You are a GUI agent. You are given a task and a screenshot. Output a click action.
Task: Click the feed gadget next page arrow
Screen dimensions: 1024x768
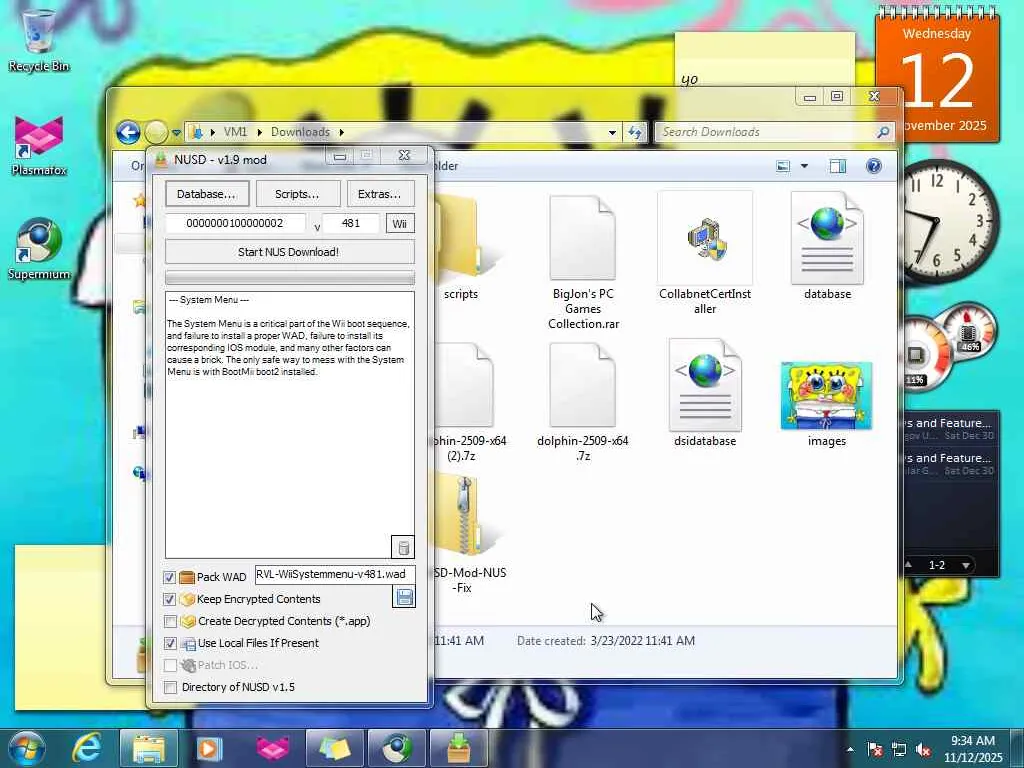[x=965, y=565]
